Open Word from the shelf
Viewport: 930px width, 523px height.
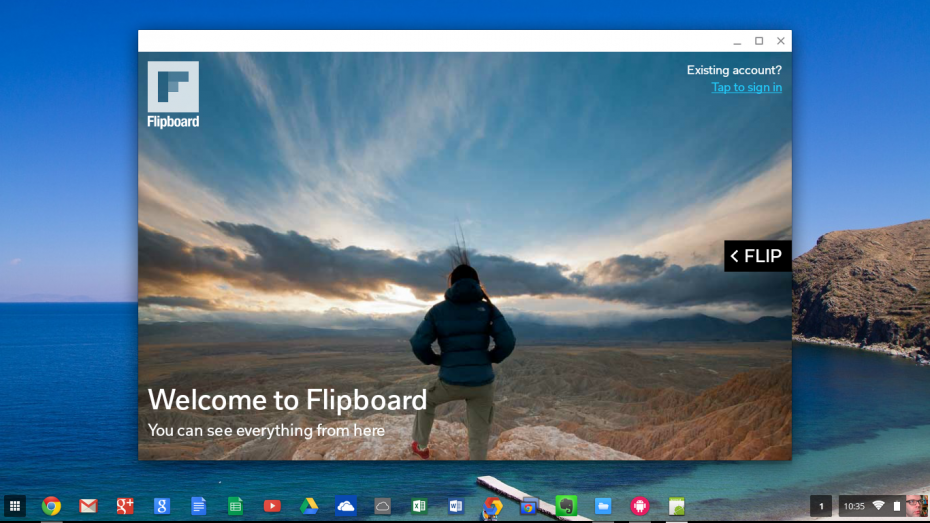pos(456,506)
